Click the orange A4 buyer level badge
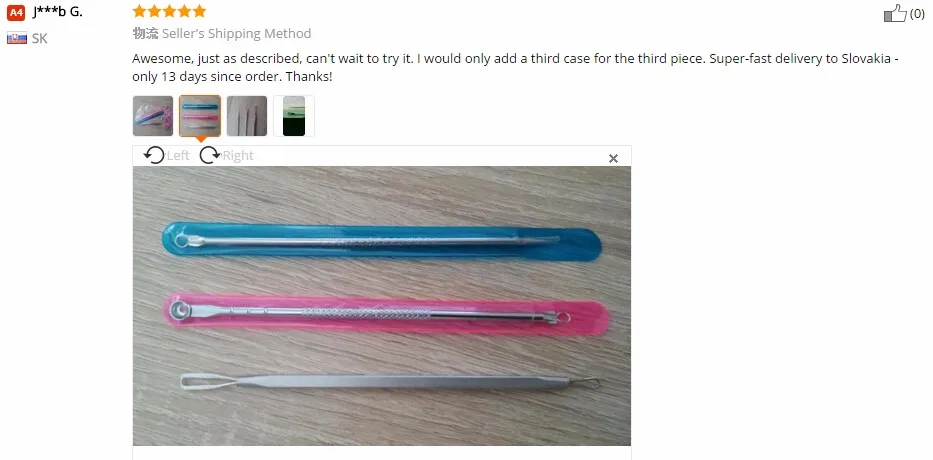This screenshot has height=460, width=933. 16,12
